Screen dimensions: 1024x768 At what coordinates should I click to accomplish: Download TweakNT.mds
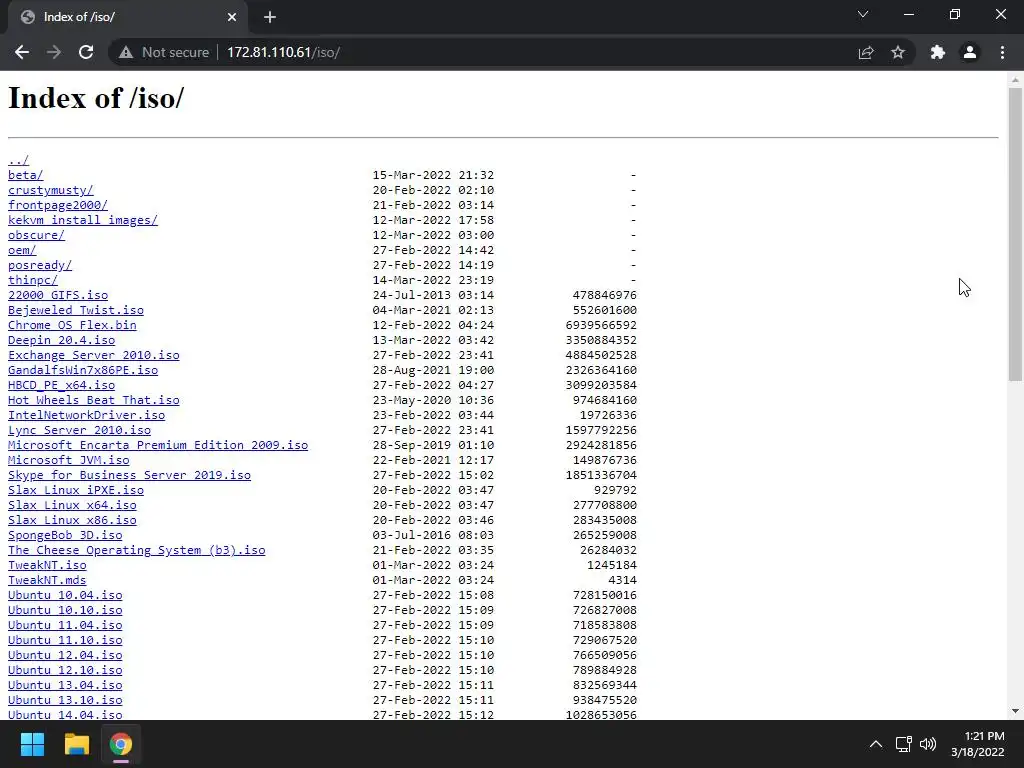[47, 581]
